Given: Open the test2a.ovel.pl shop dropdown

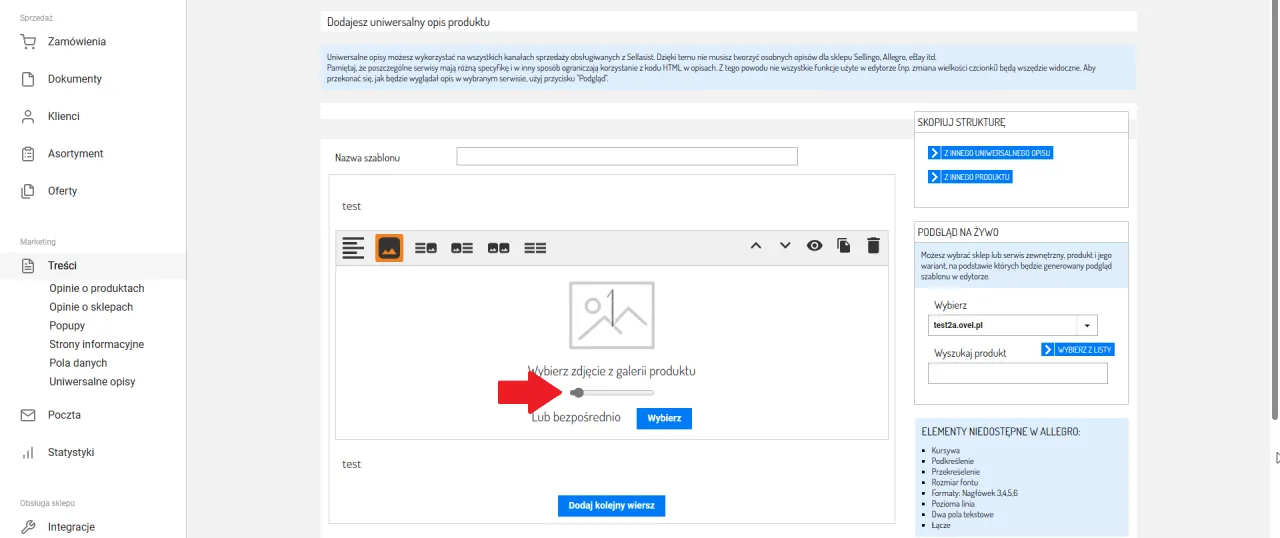Looking at the screenshot, I should tap(1013, 325).
